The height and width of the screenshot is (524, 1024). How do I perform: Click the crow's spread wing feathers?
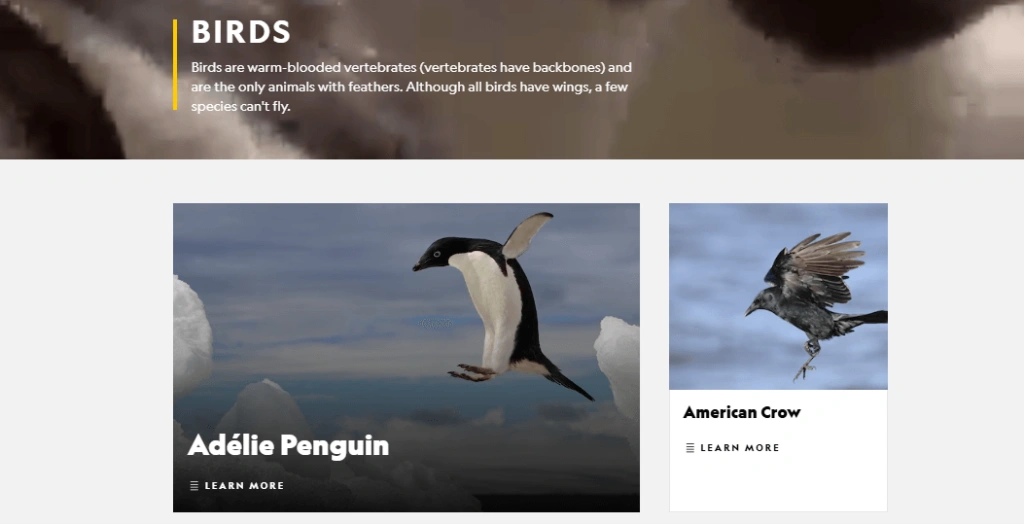[x=823, y=261]
